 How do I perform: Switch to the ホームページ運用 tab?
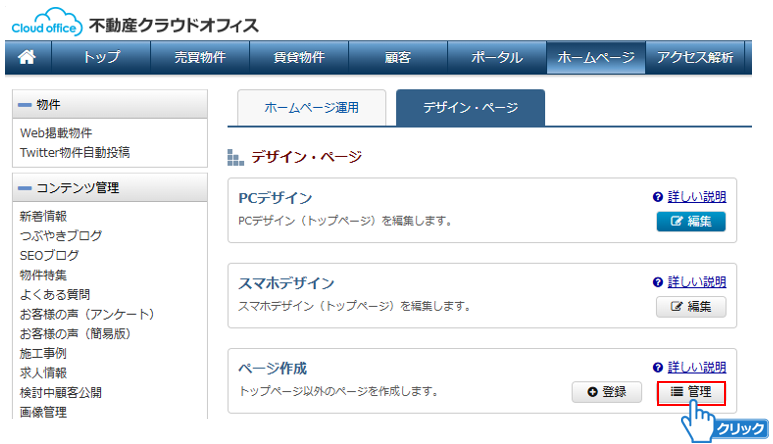point(310,107)
